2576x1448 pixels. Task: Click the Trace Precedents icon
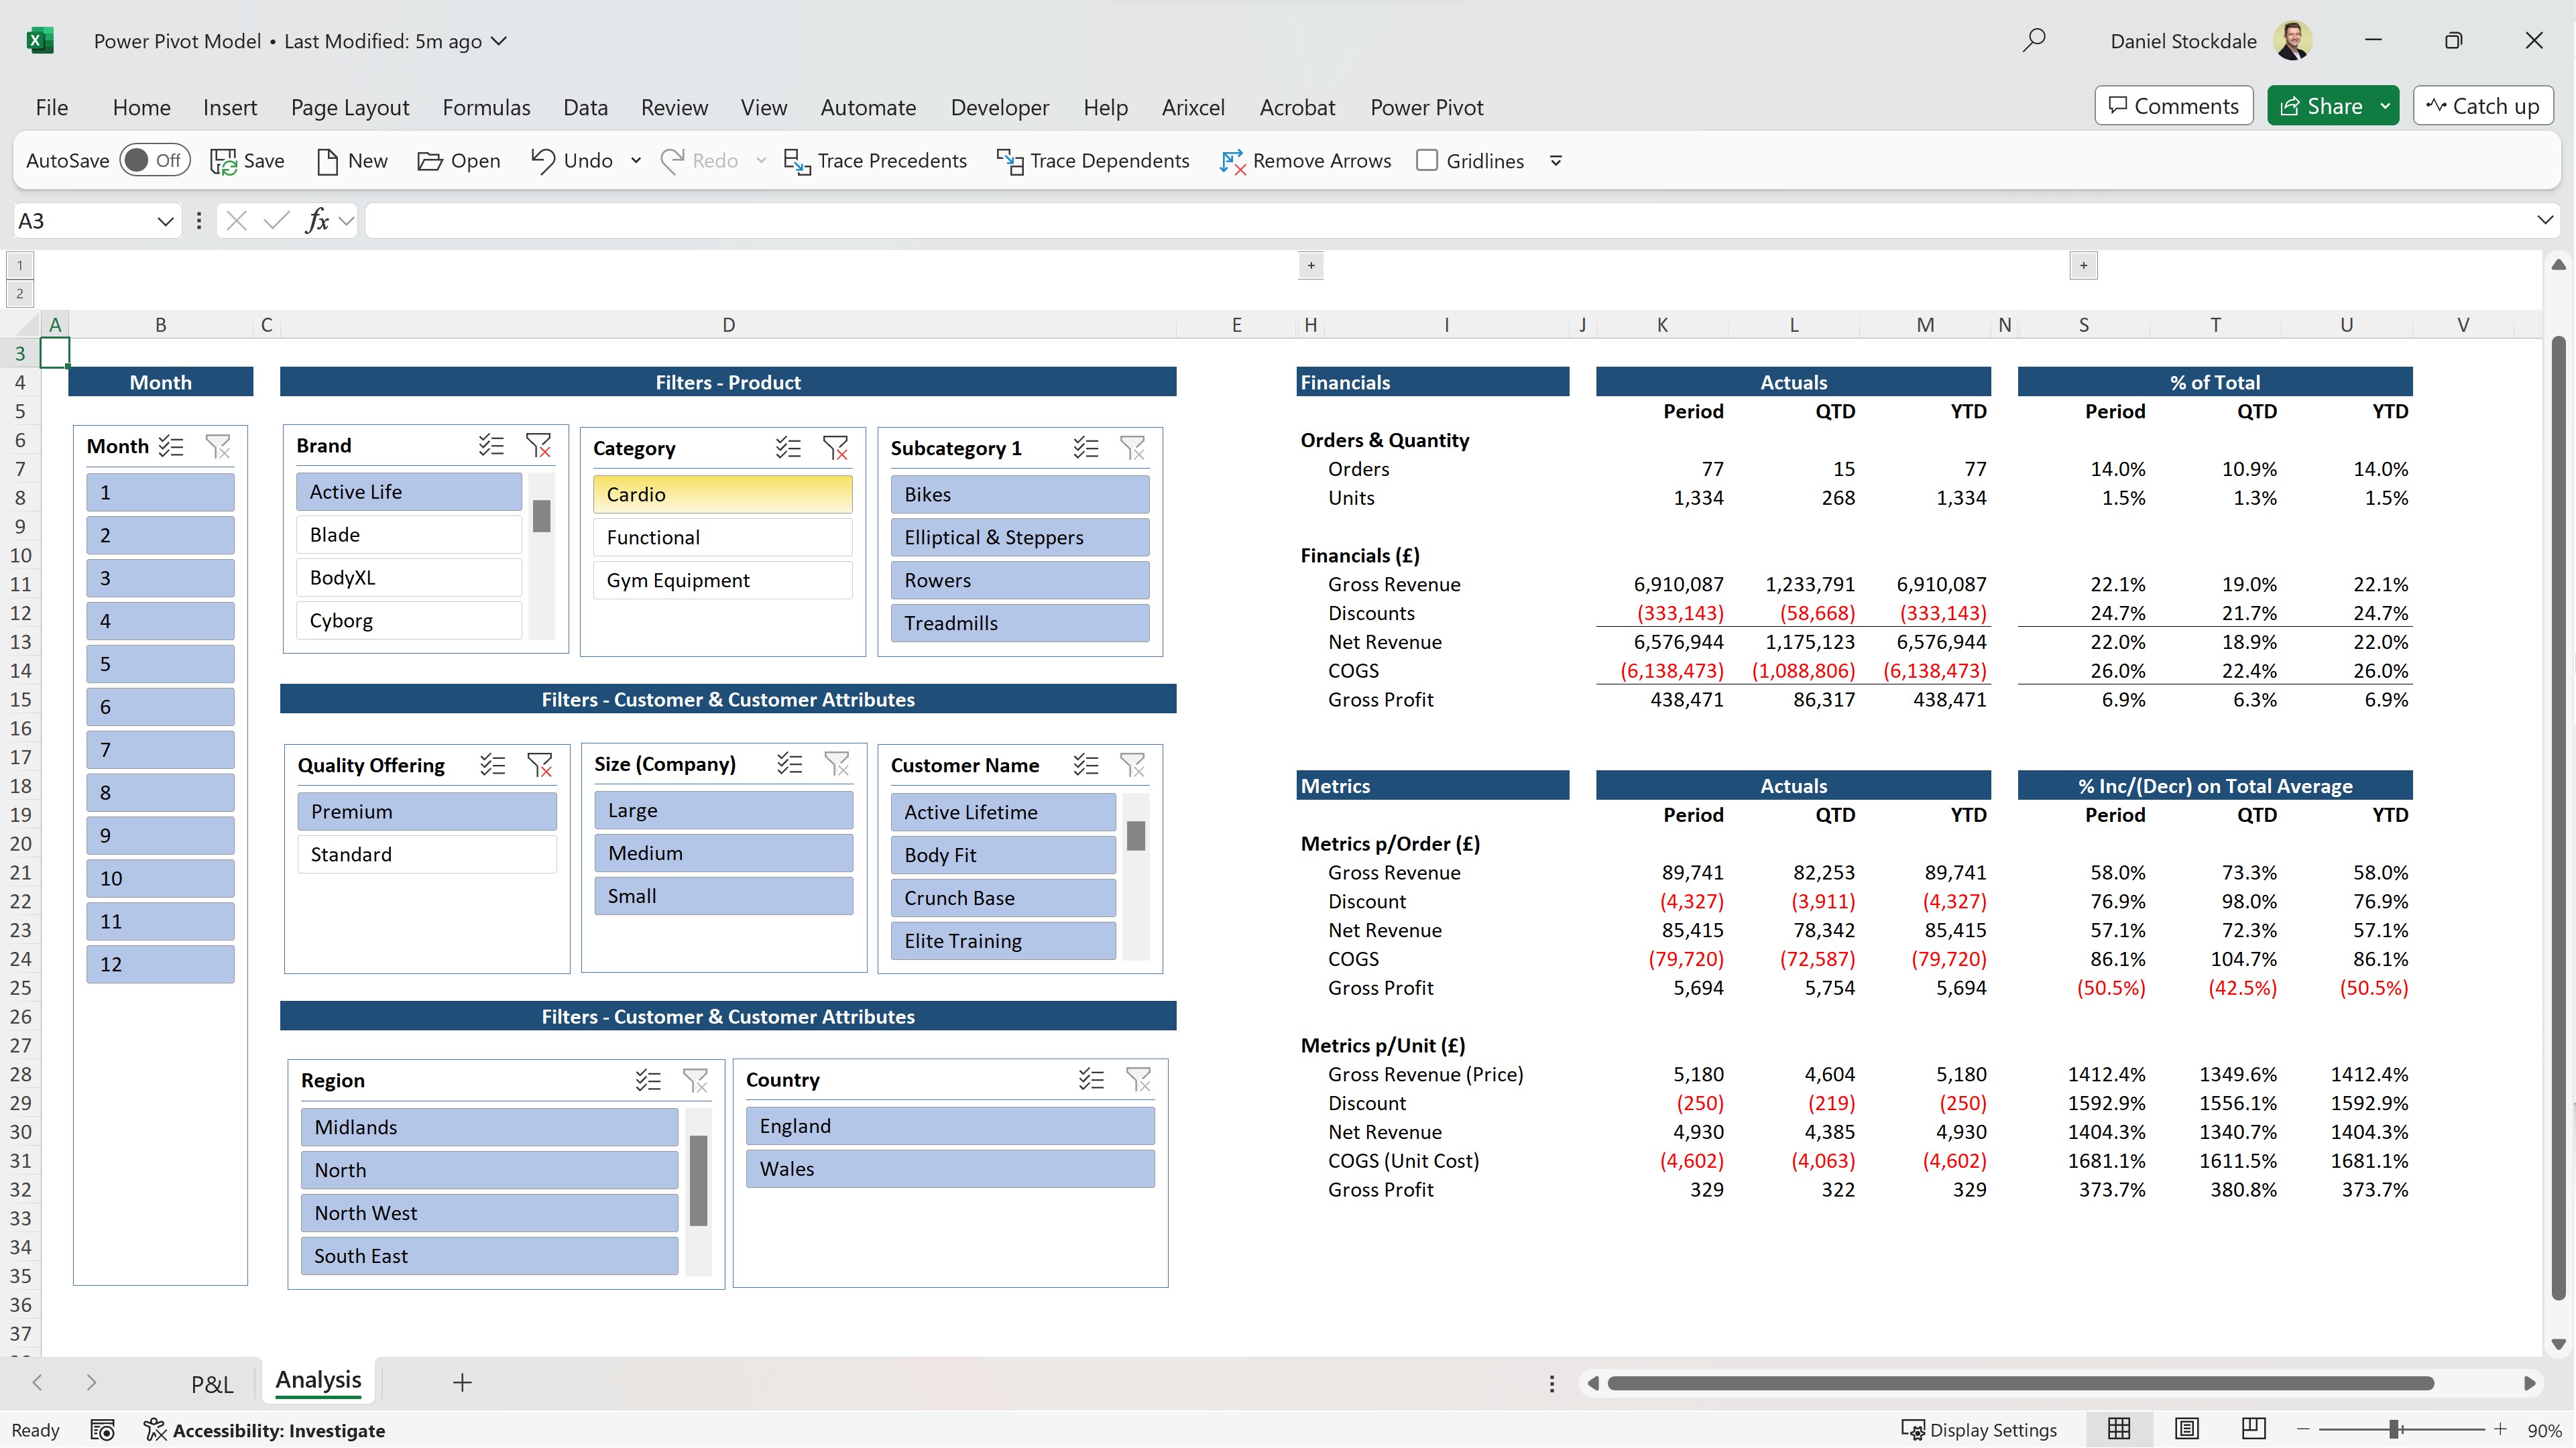[797, 161]
